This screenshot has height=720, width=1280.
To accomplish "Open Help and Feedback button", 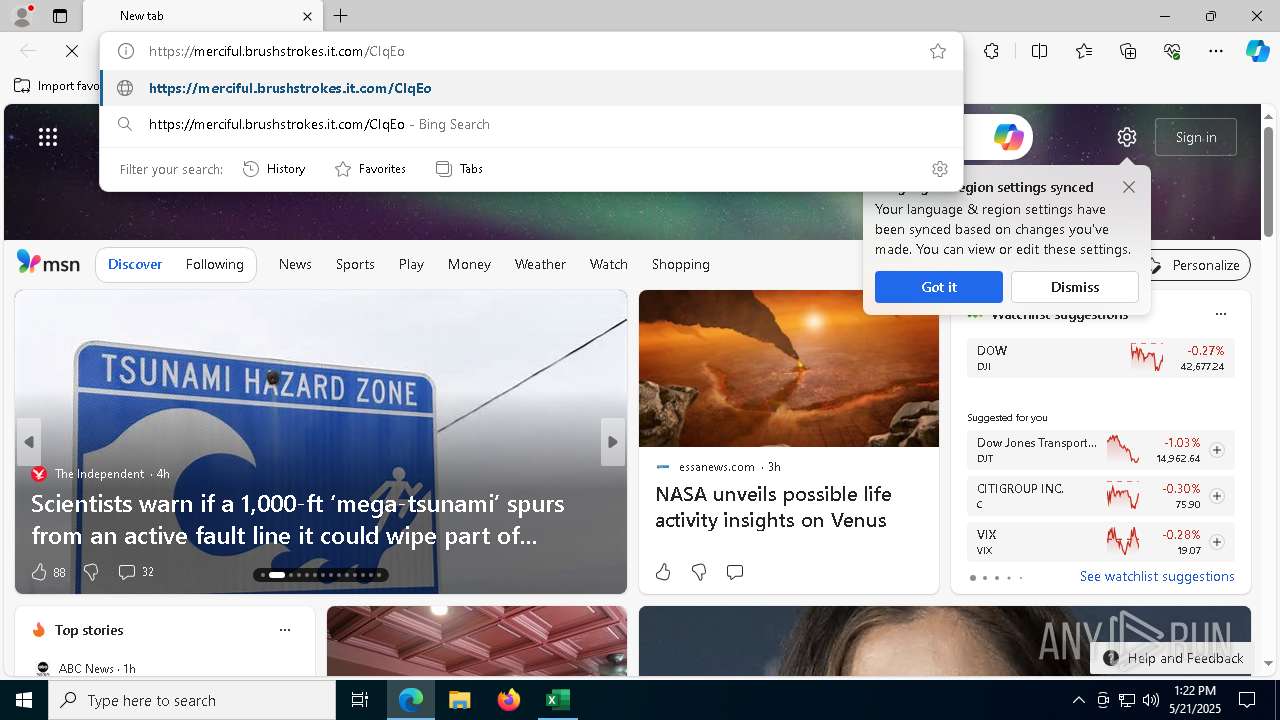I will (x=1173, y=658).
